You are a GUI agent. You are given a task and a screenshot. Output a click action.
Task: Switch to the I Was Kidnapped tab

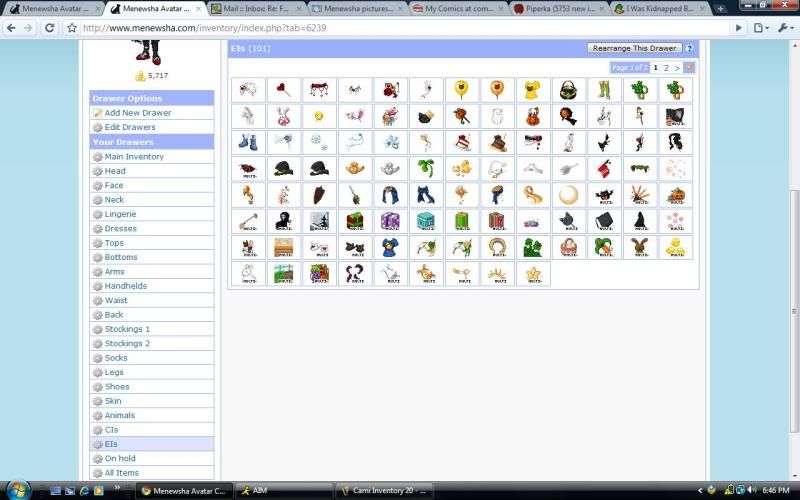click(660, 9)
